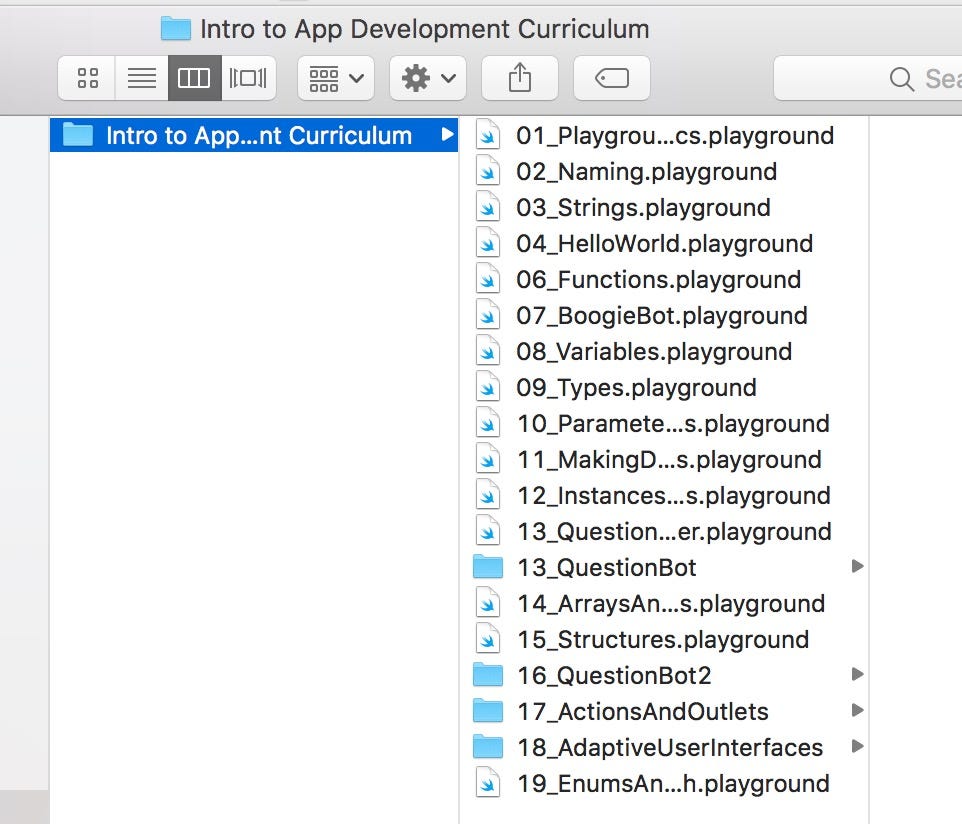Open the action gear menu

coord(427,77)
